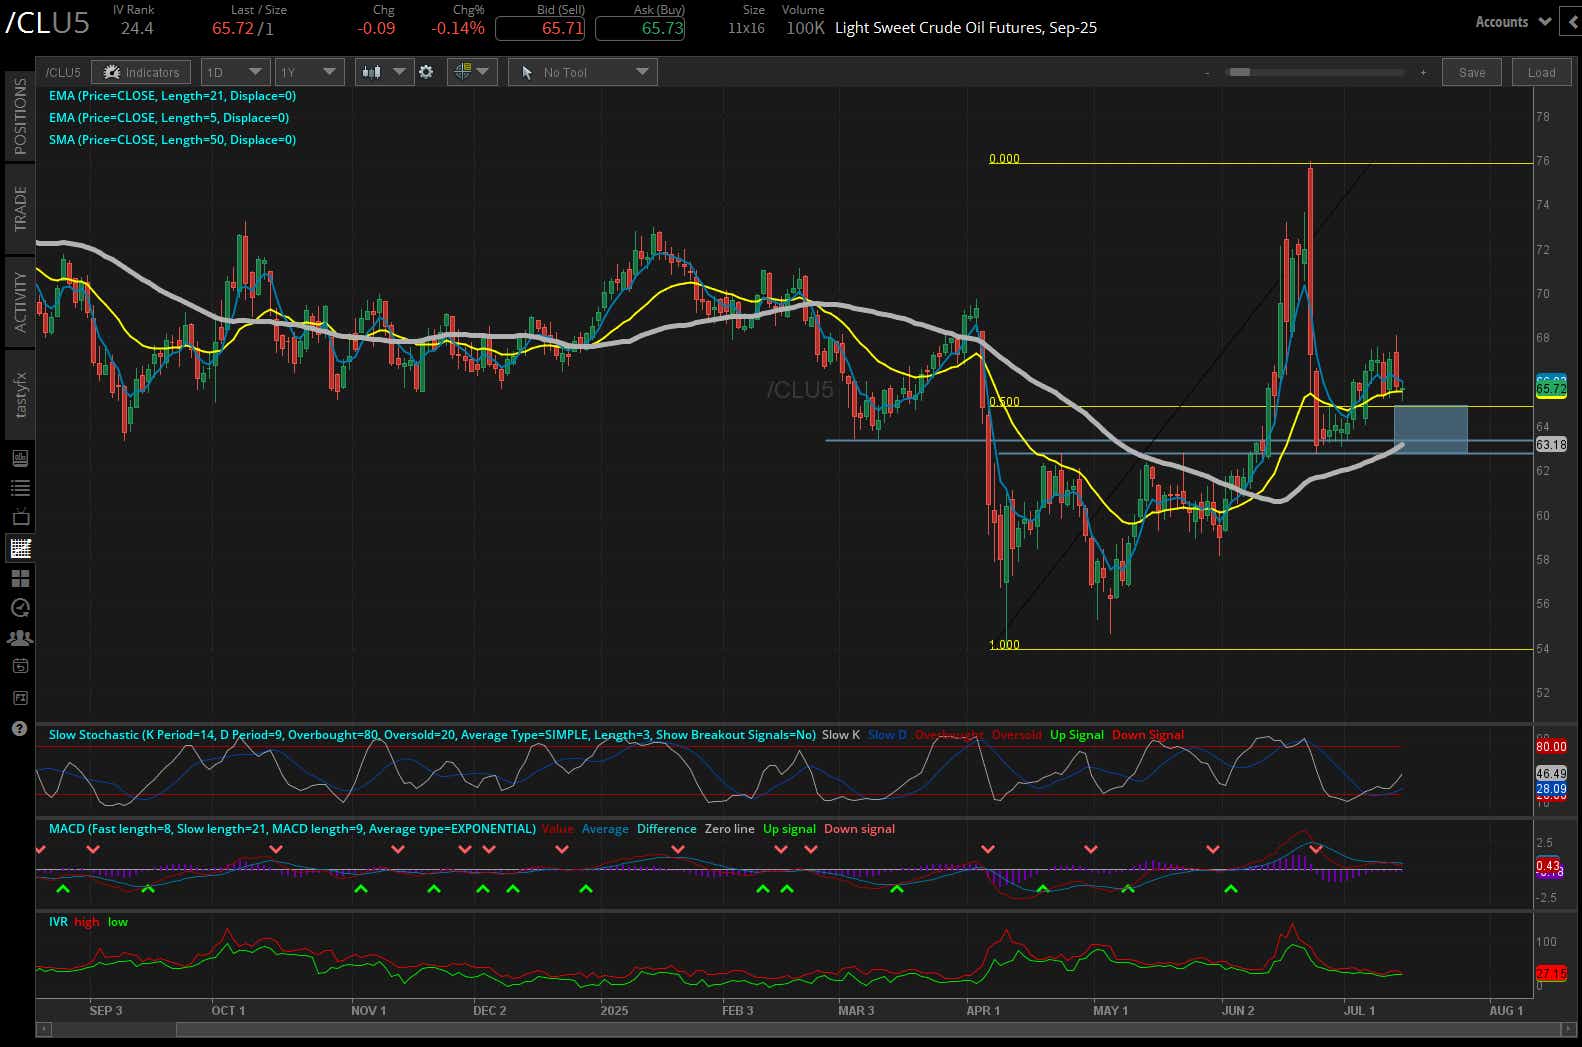
Task: Open the four-square layout icon
Action: (x=20, y=578)
